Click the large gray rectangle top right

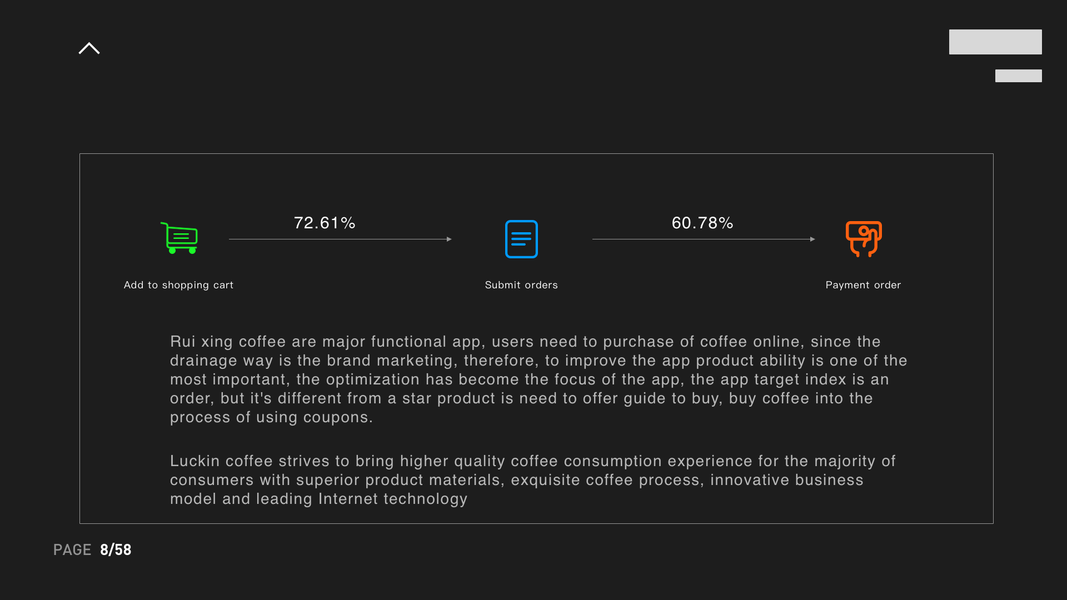[995, 42]
